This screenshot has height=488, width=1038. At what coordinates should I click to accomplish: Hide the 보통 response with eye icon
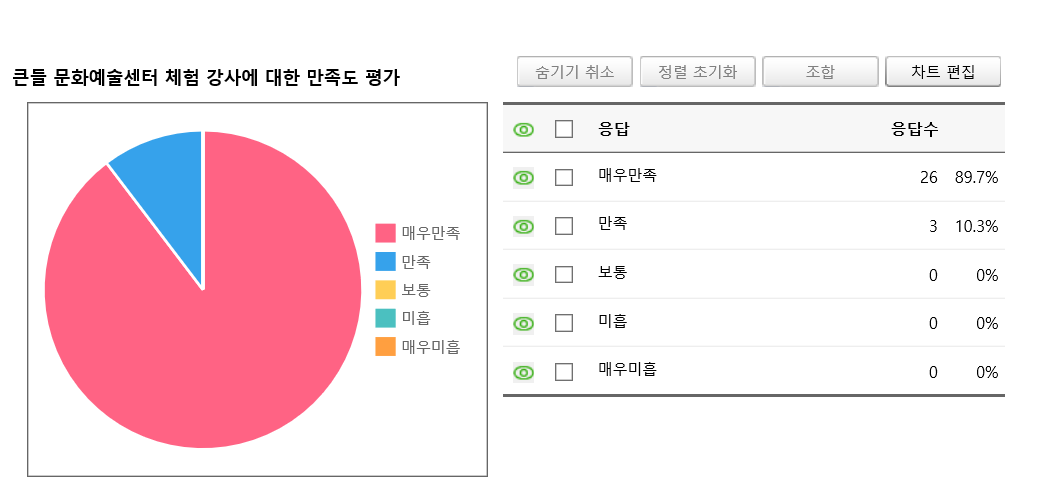tap(523, 275)
